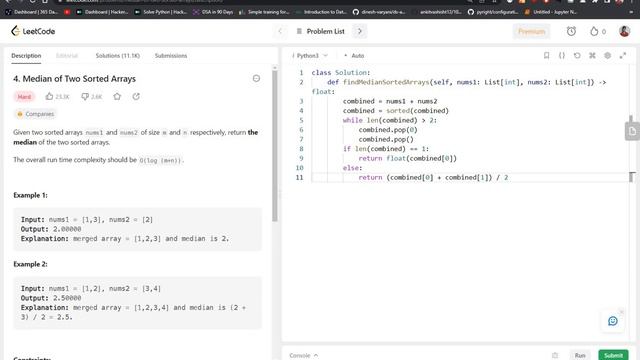Click 'combined.pop(0)' on line 6
This screenshot has width=640, height=360.
[388, 130]
